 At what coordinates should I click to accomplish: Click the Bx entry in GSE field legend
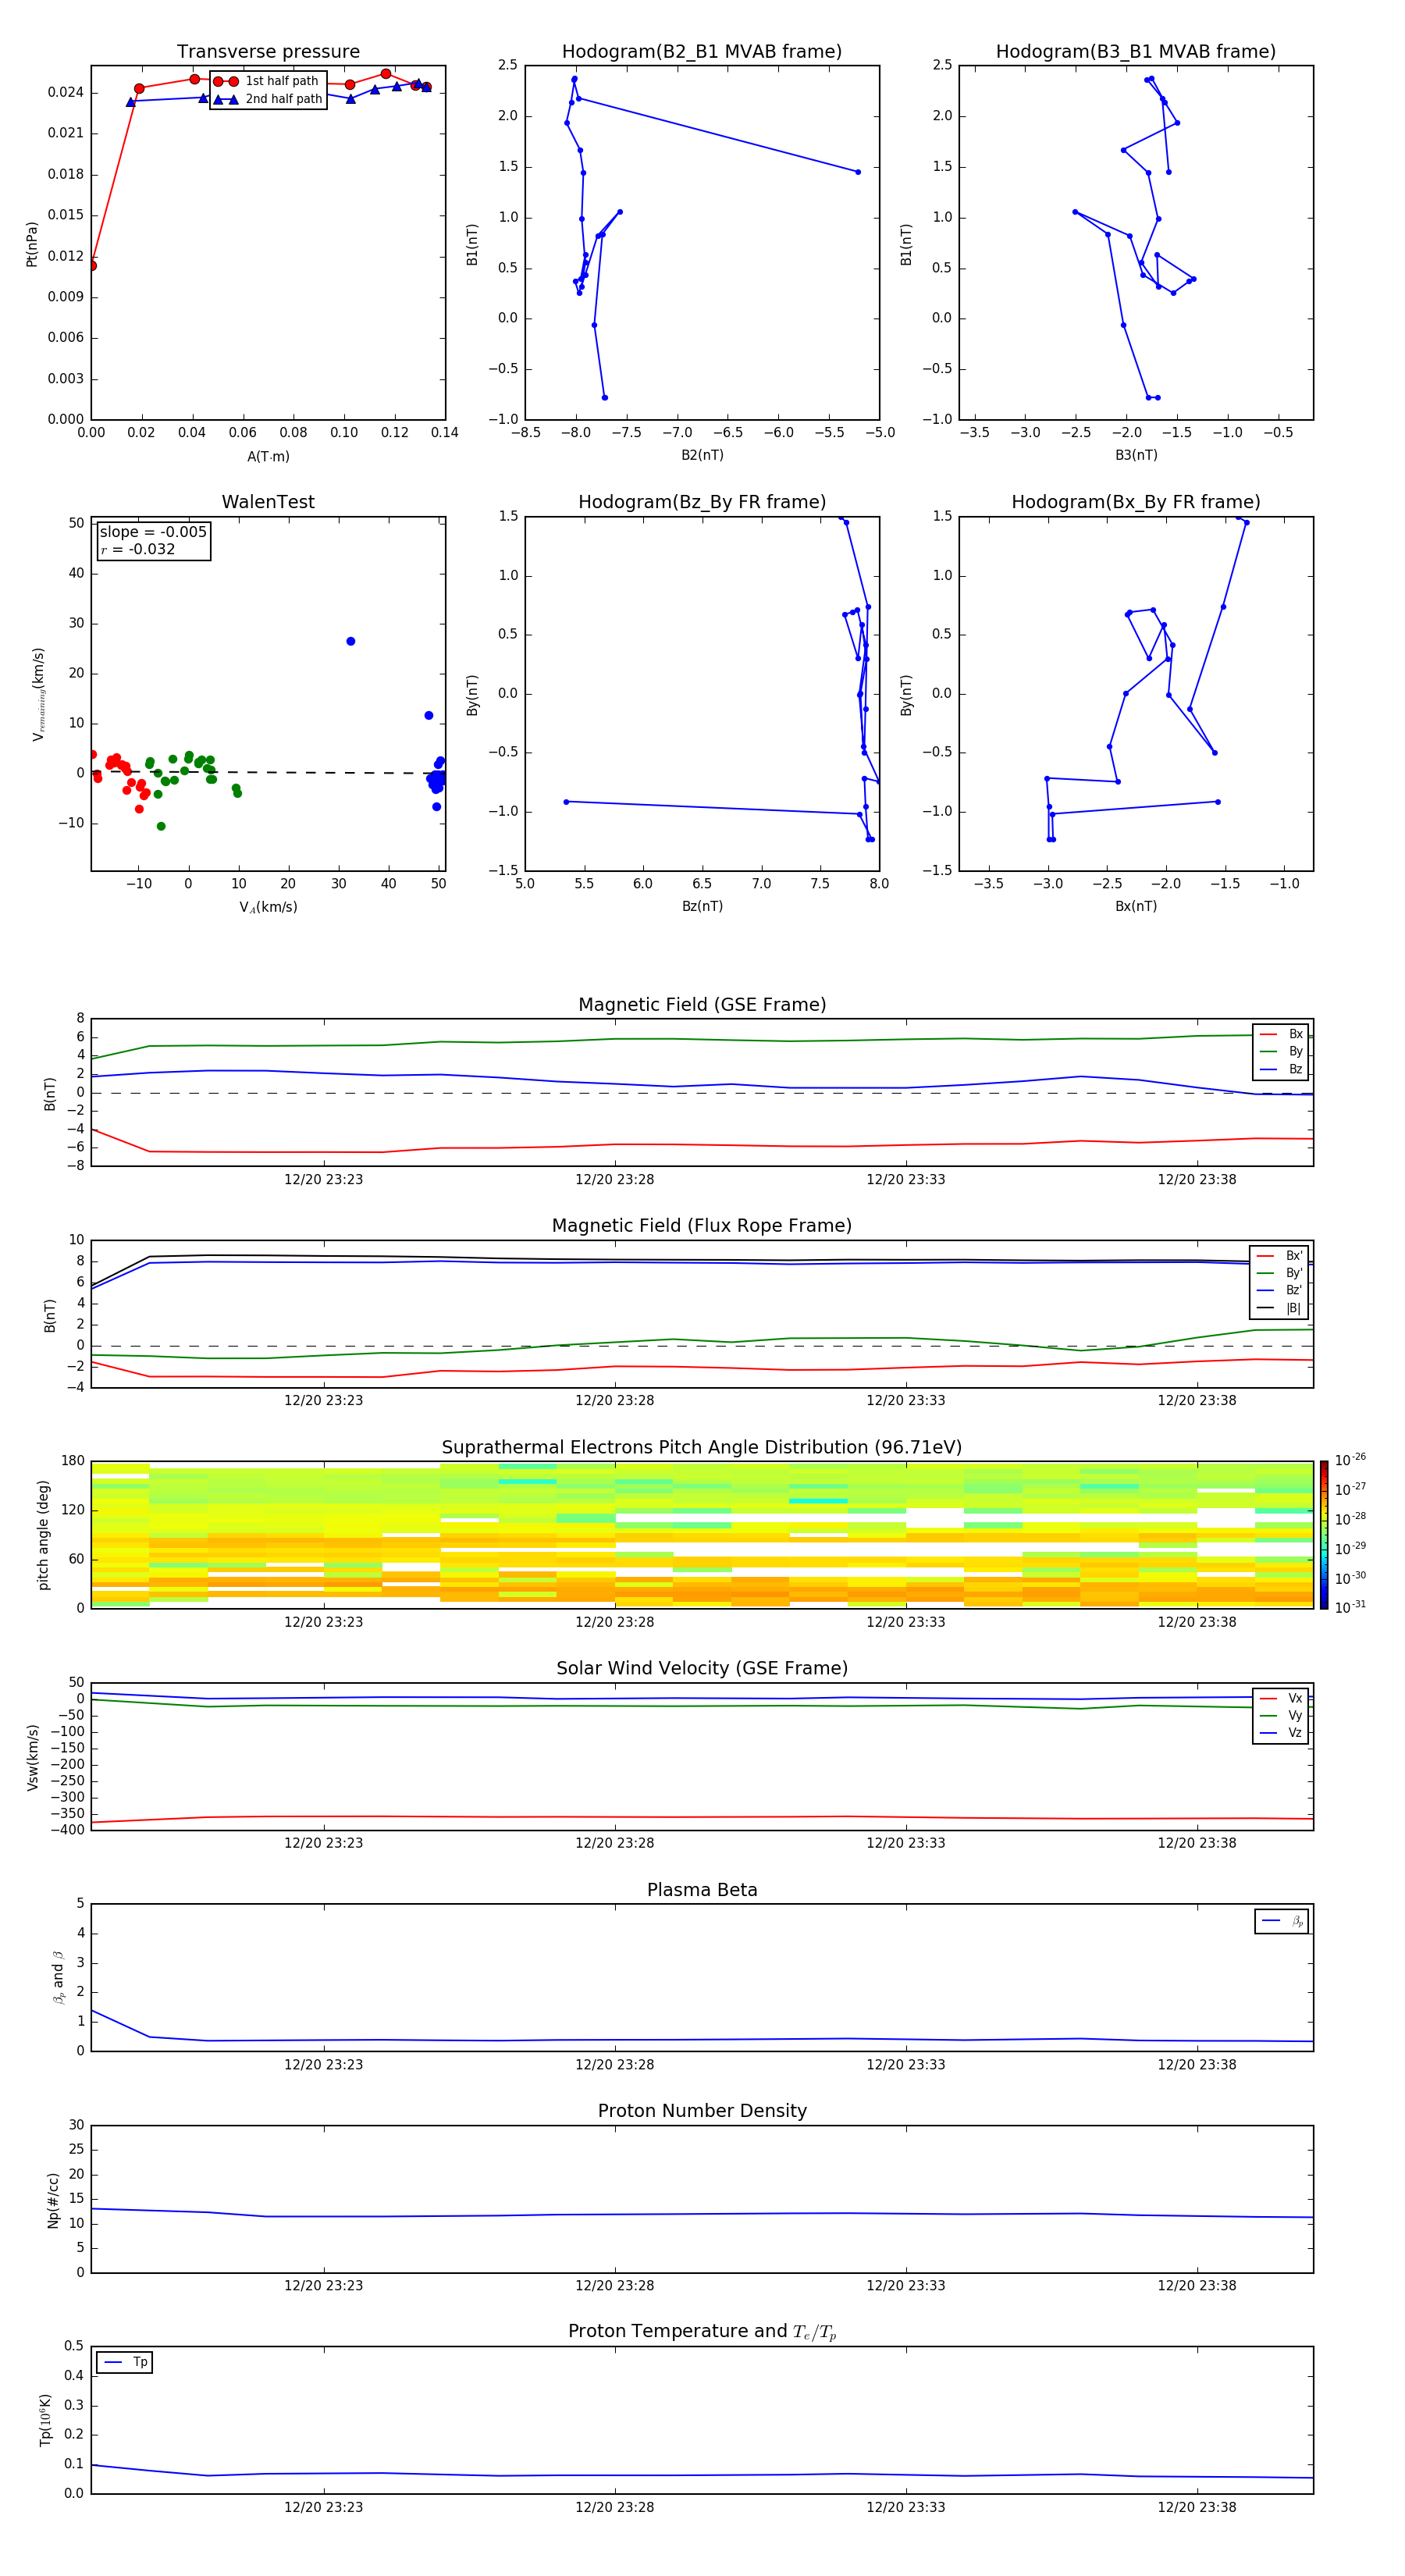point(1282,1034)
